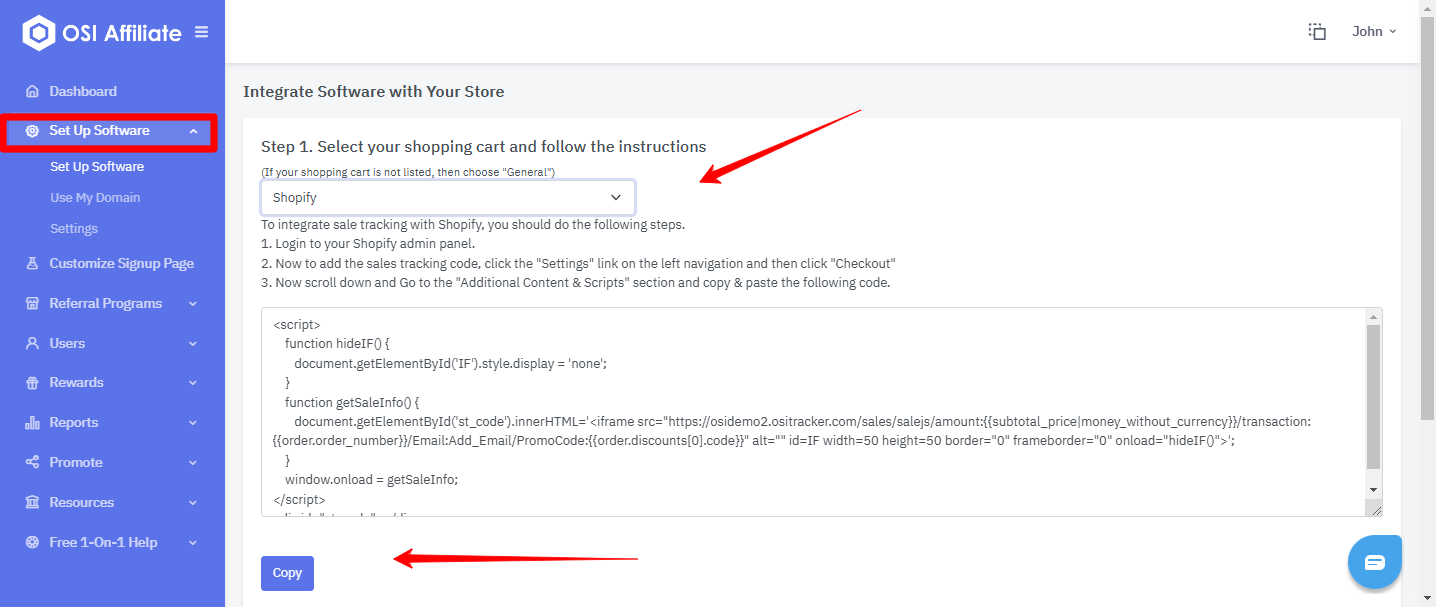Open the Rewards menu label
Screen dimensions: 1436x607
76,383
